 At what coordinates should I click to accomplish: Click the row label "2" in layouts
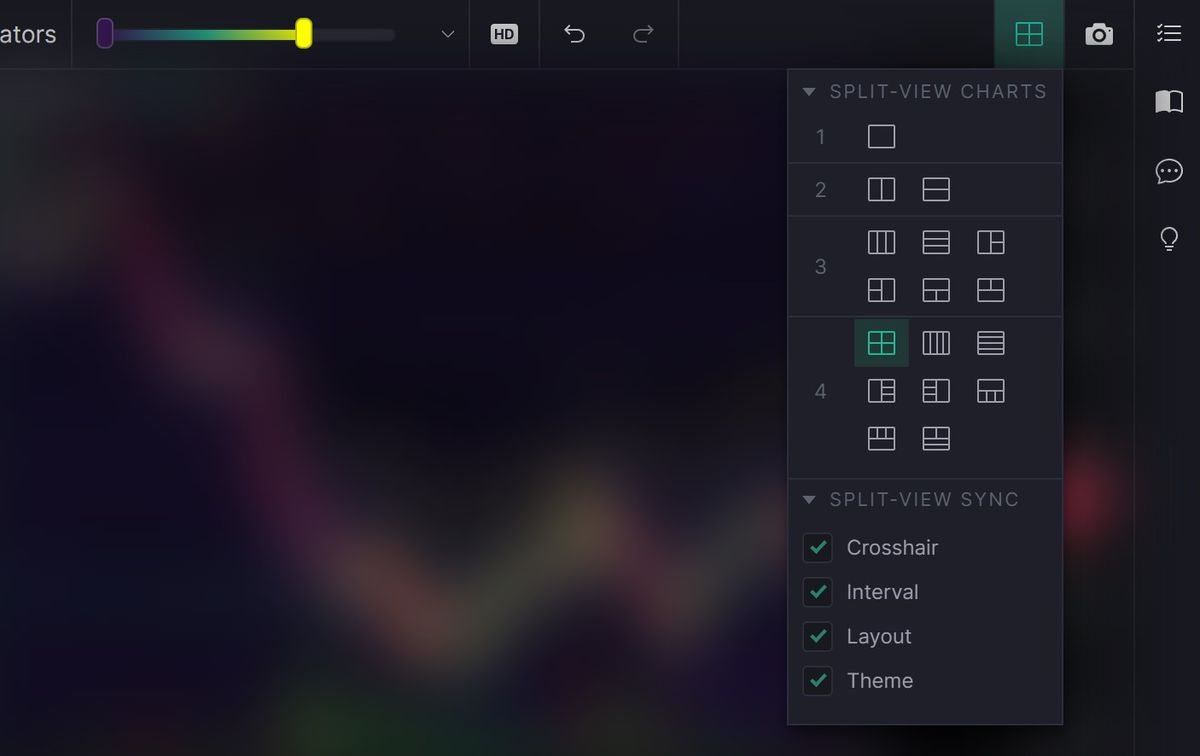point(820,190)
